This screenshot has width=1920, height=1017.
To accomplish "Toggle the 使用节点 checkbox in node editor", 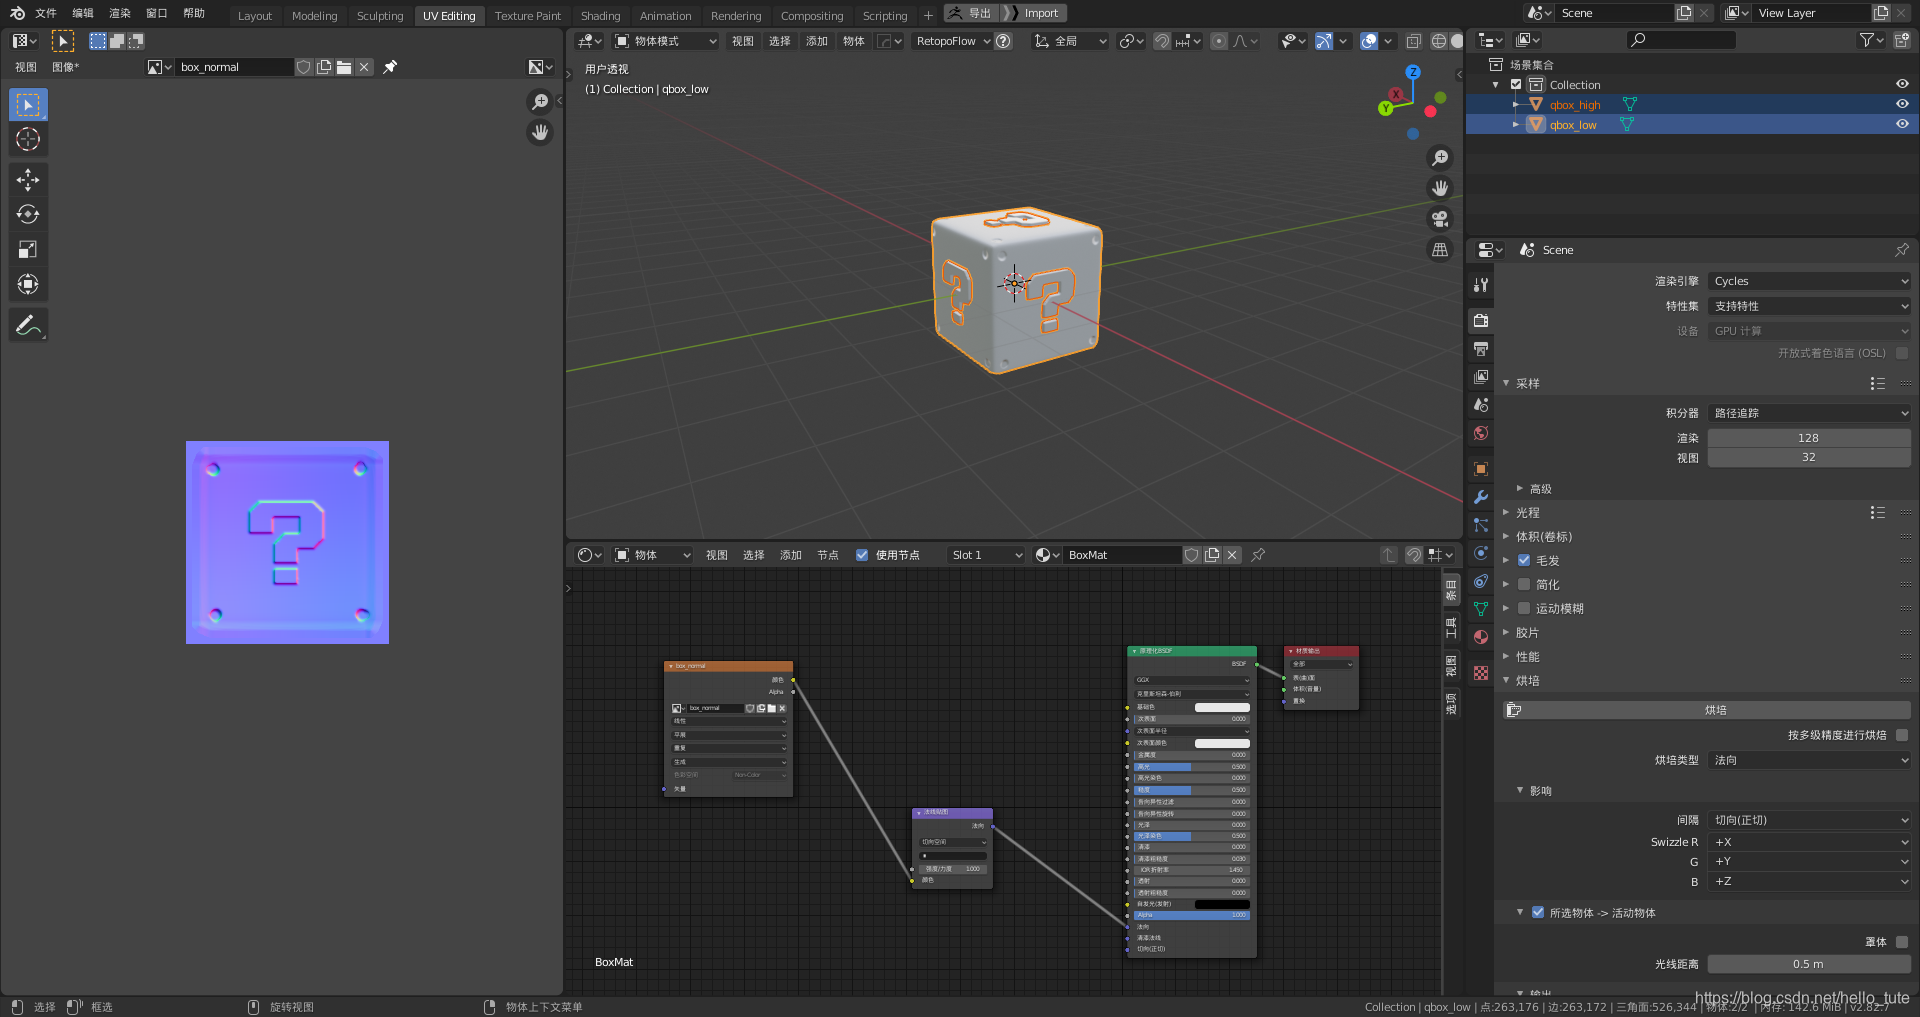I will [862, 555].
